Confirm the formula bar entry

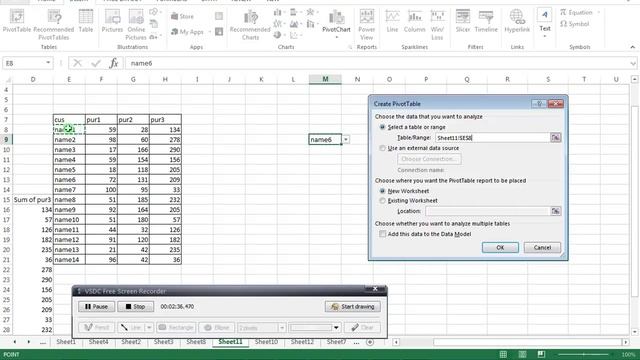click(96, 63)
